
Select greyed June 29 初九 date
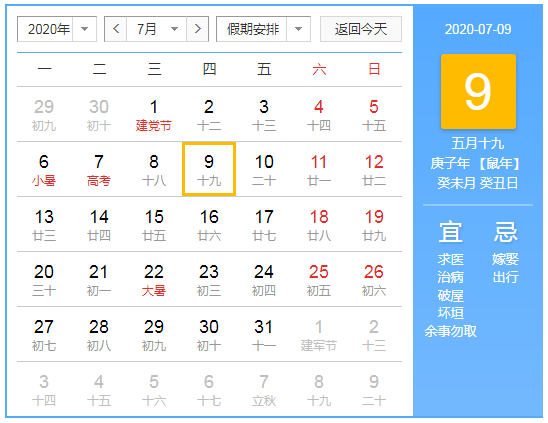44,115
